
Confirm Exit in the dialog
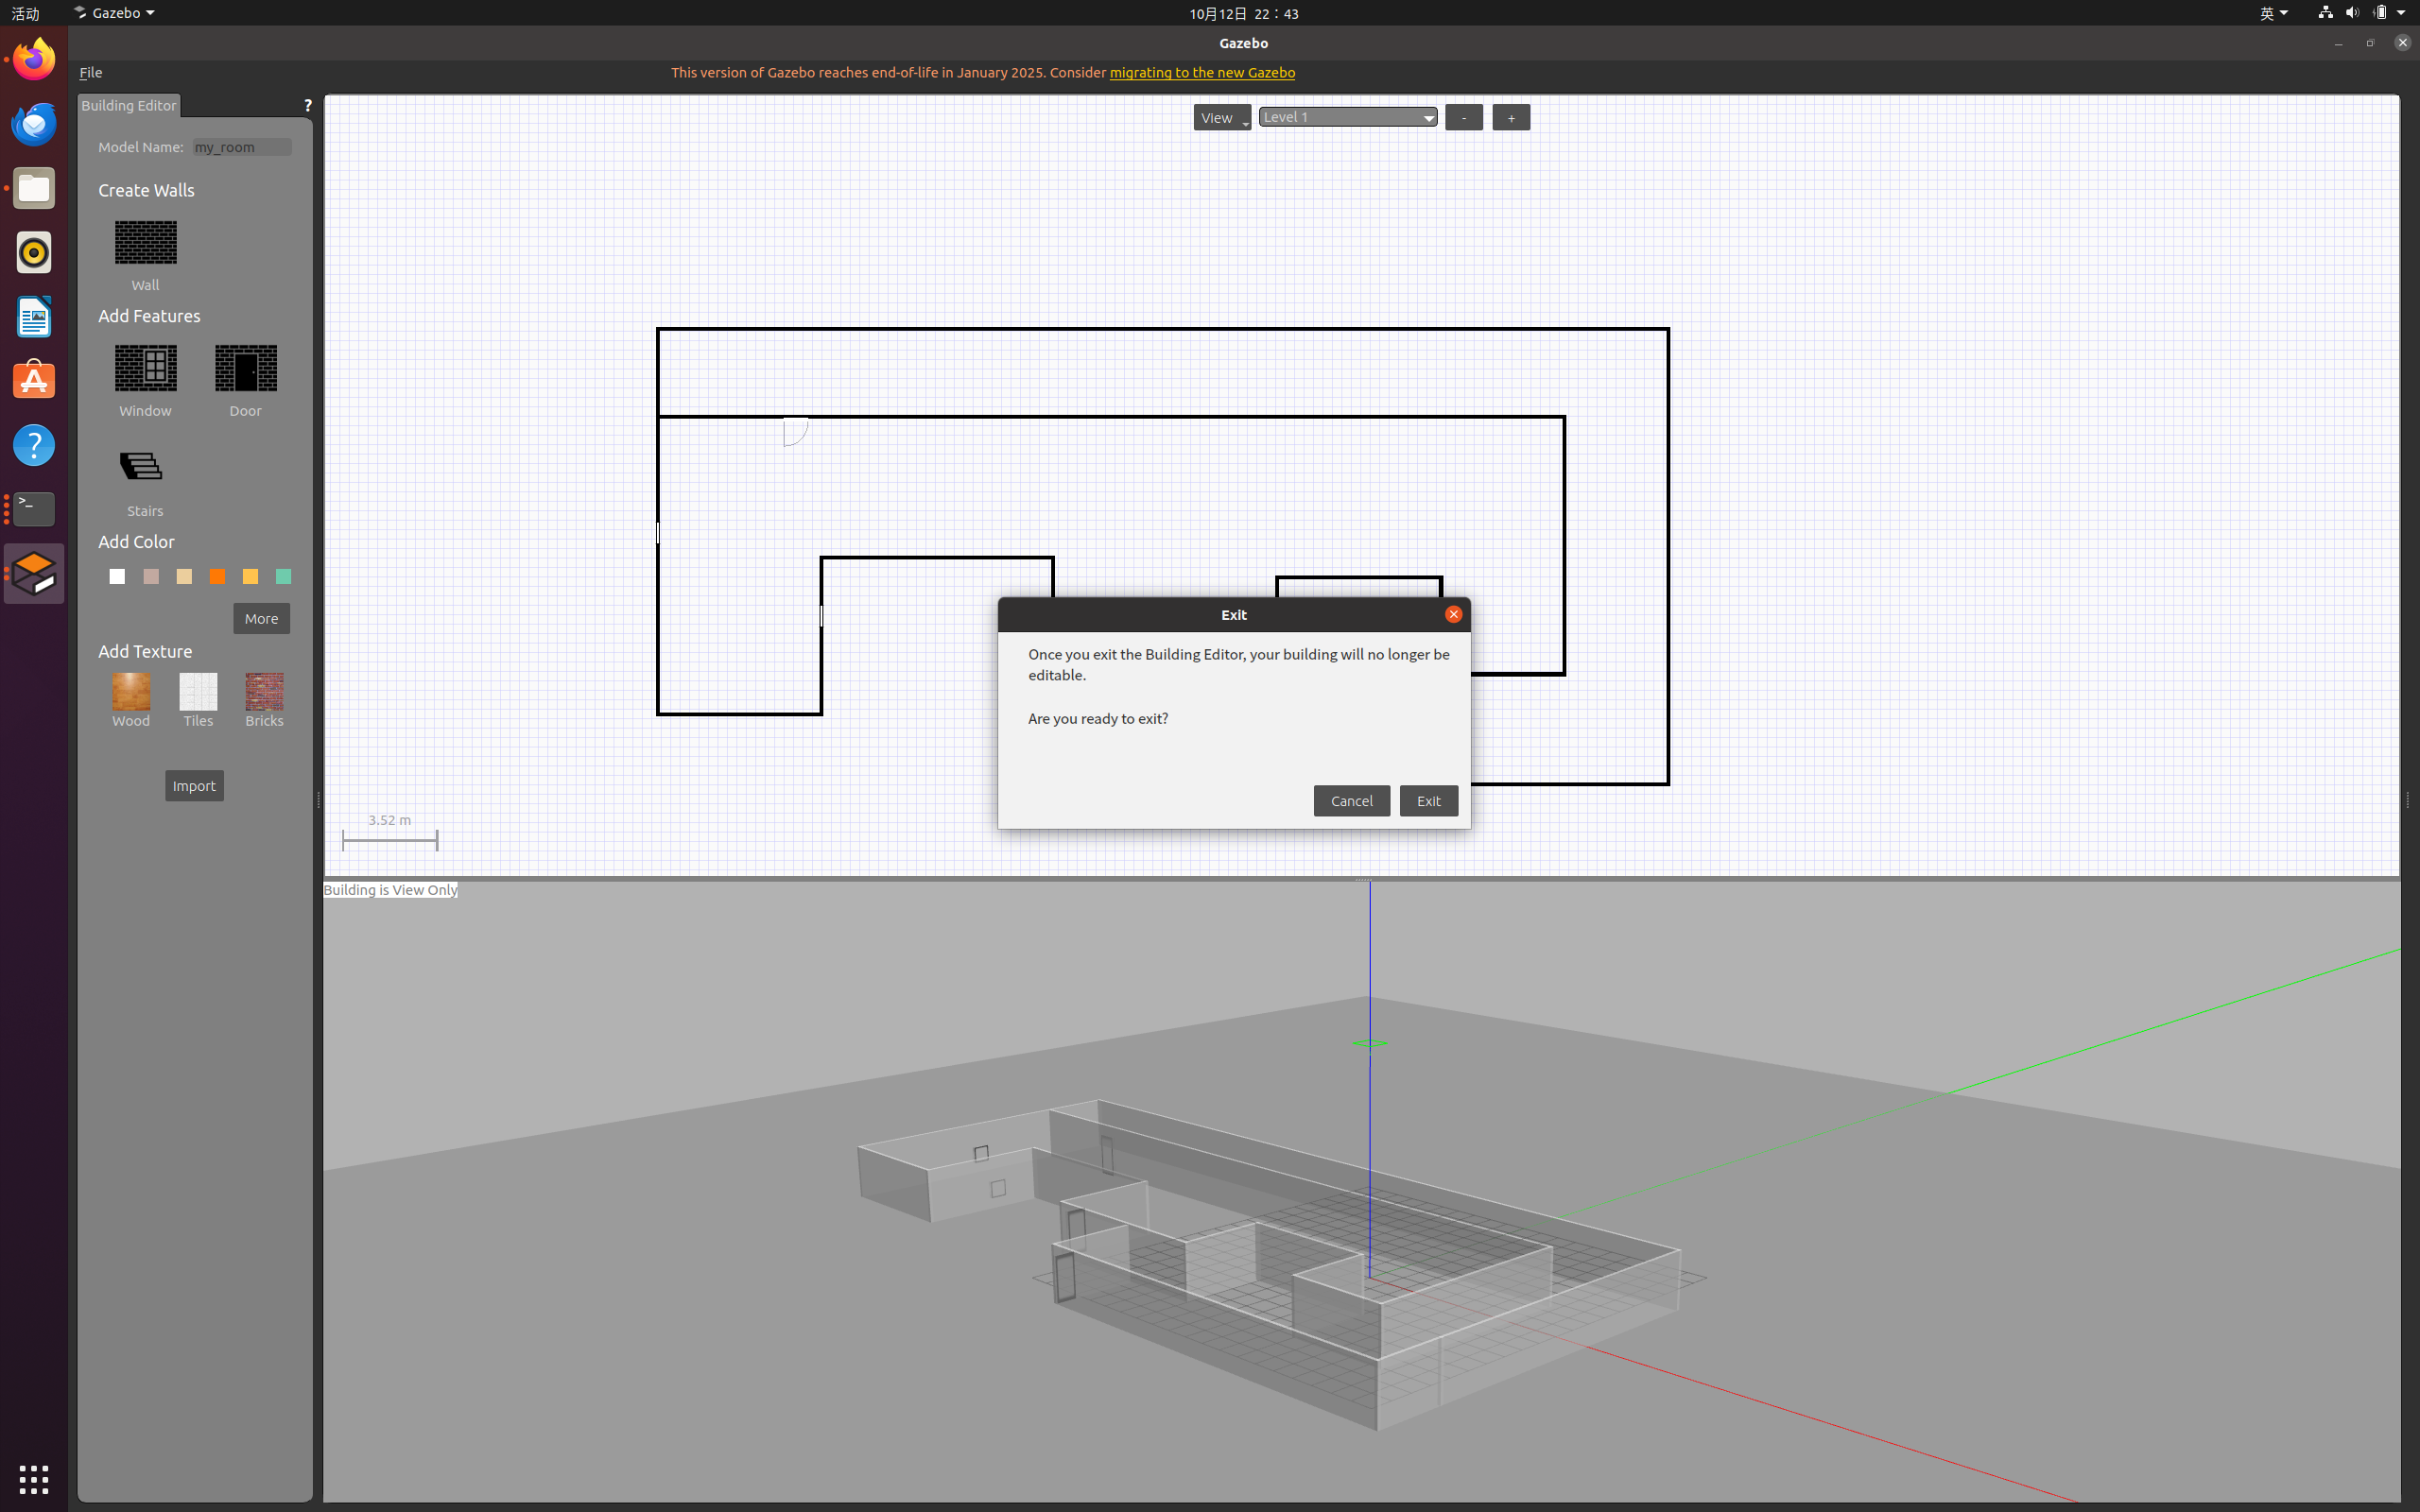pyautogui.click(x=1428, y=801)
